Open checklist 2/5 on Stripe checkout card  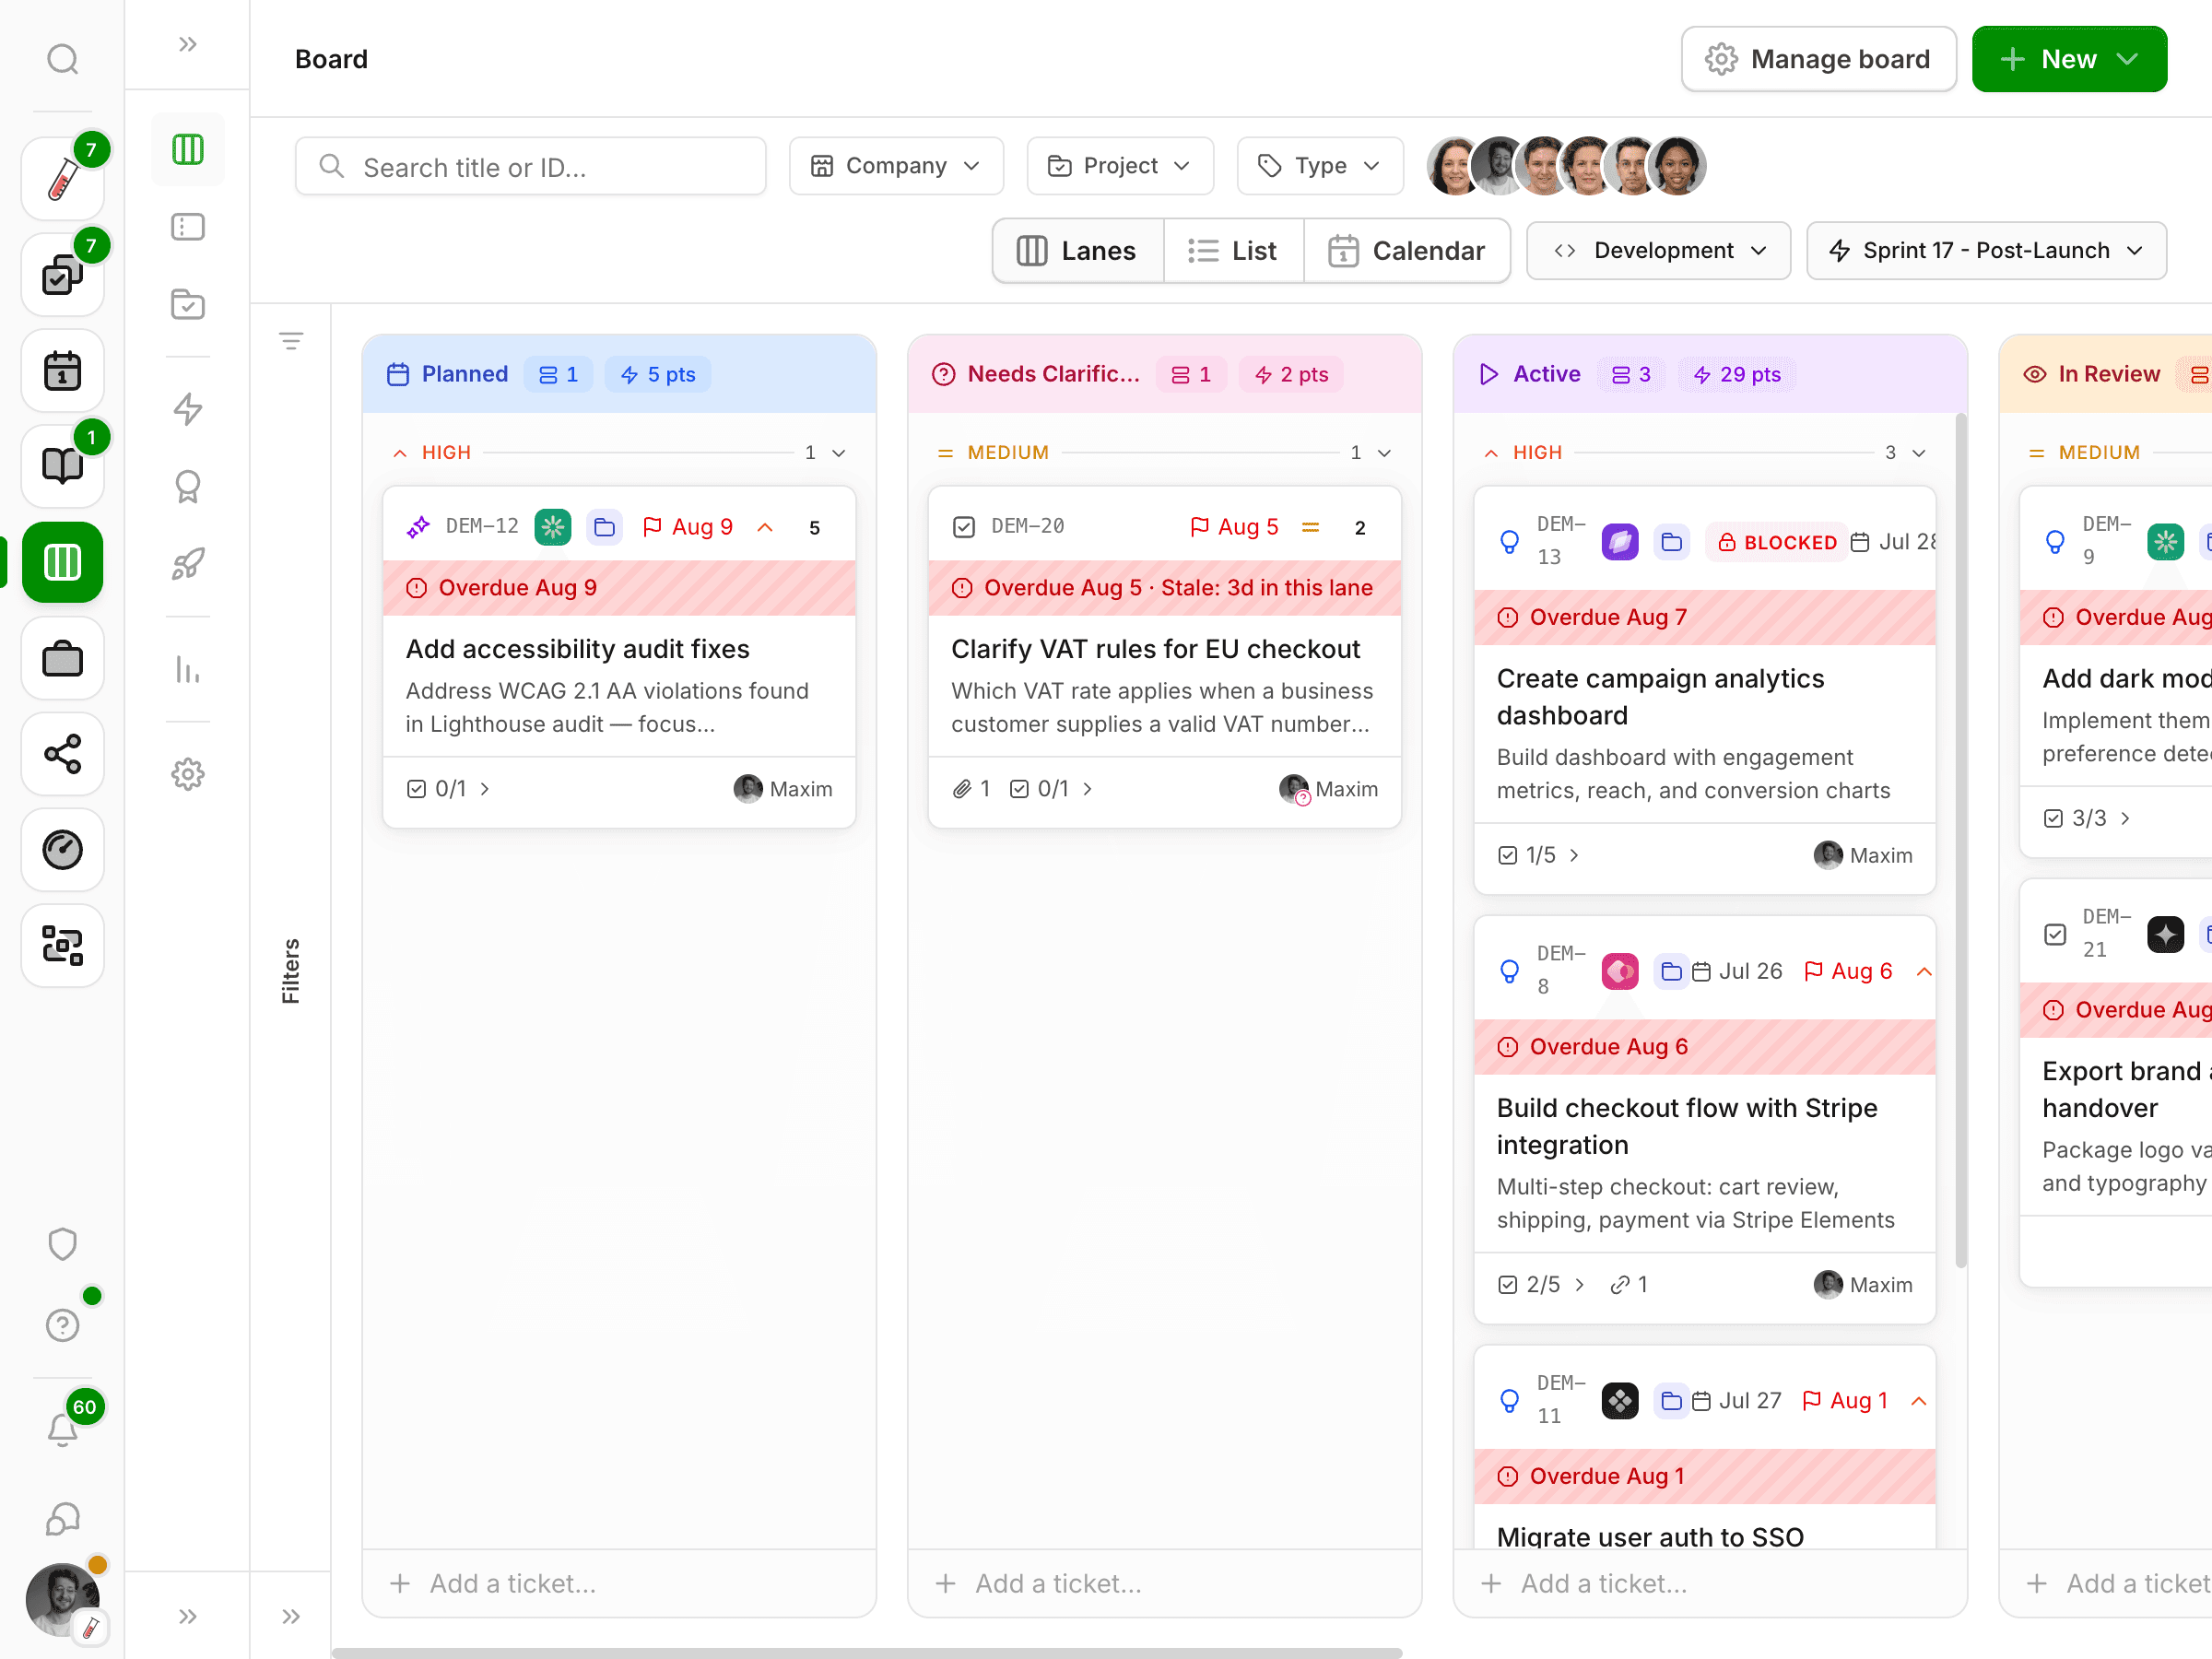tap(1542, 1284)
